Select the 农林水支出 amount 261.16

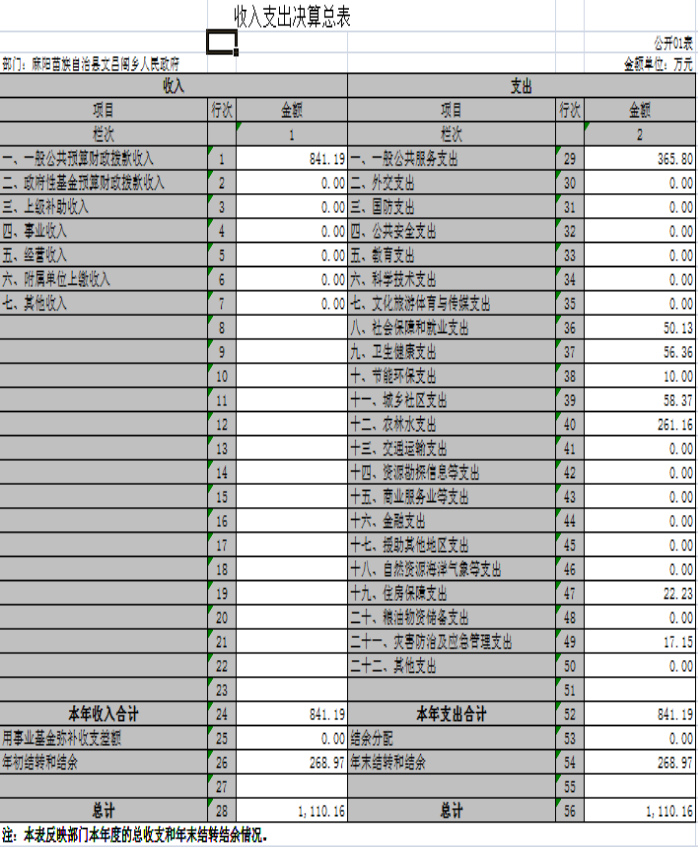tap(640, 424)
